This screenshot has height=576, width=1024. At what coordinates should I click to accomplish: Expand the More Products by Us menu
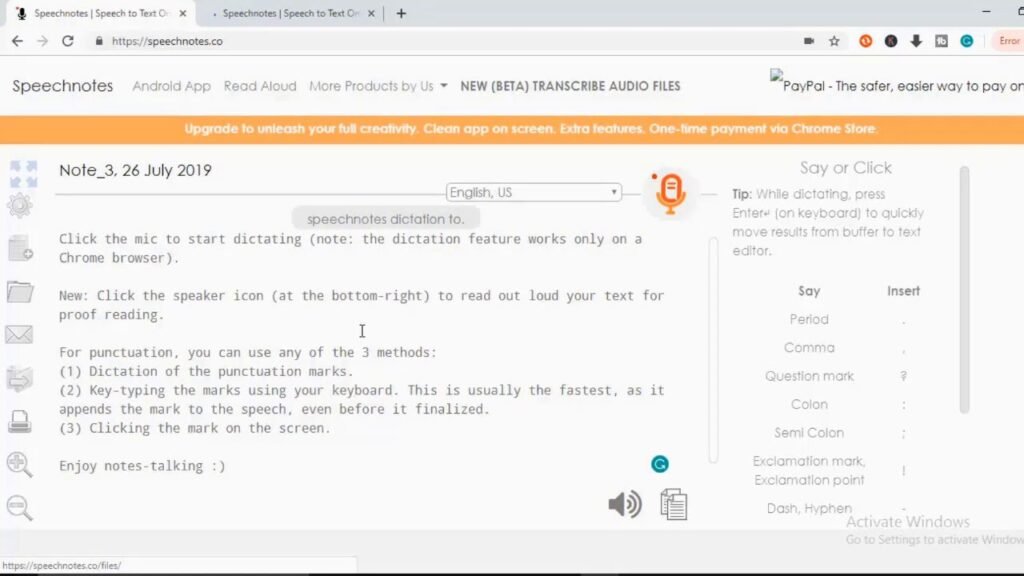(378, 86)
